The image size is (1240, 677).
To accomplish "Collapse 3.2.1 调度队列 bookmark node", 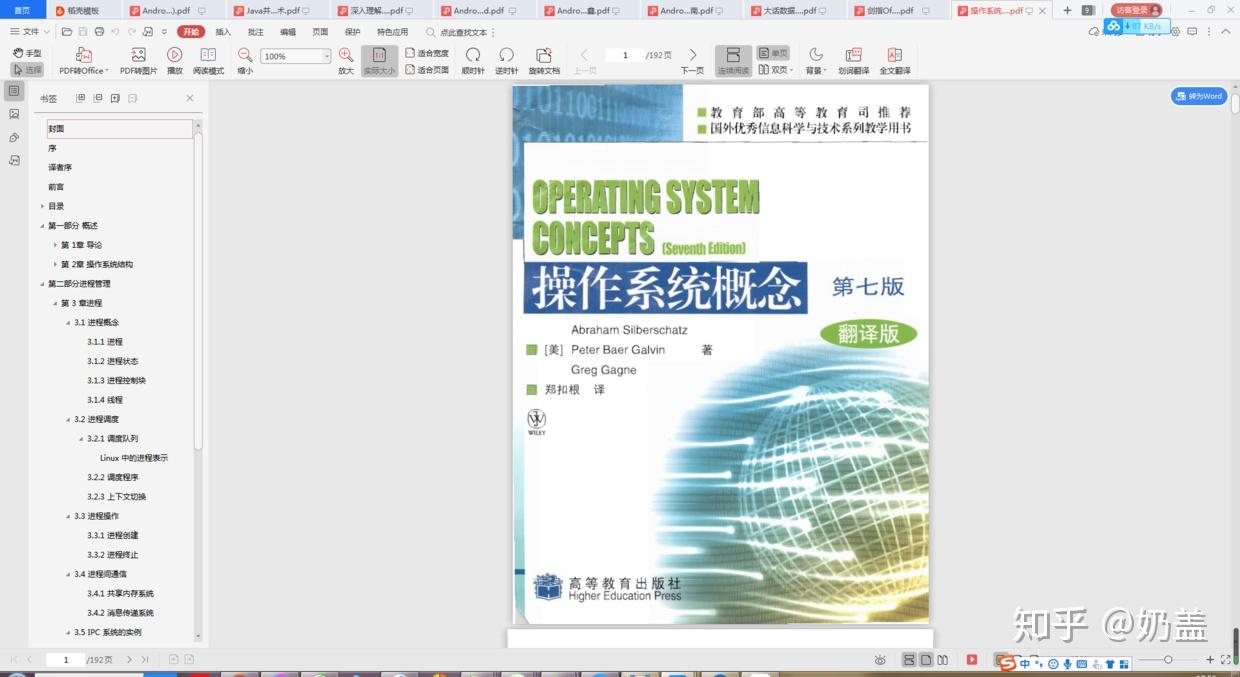I will coord(81,439).
